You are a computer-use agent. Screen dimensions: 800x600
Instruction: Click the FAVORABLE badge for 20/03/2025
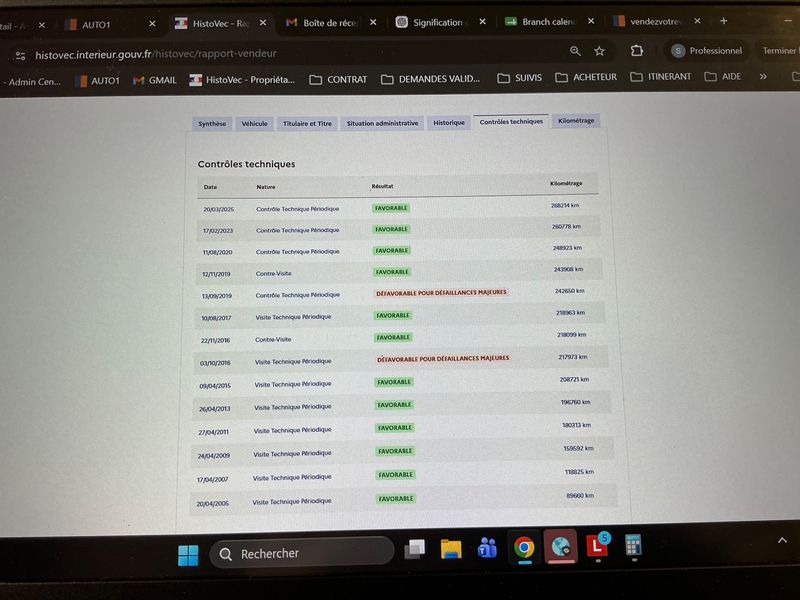click(391, 208)
